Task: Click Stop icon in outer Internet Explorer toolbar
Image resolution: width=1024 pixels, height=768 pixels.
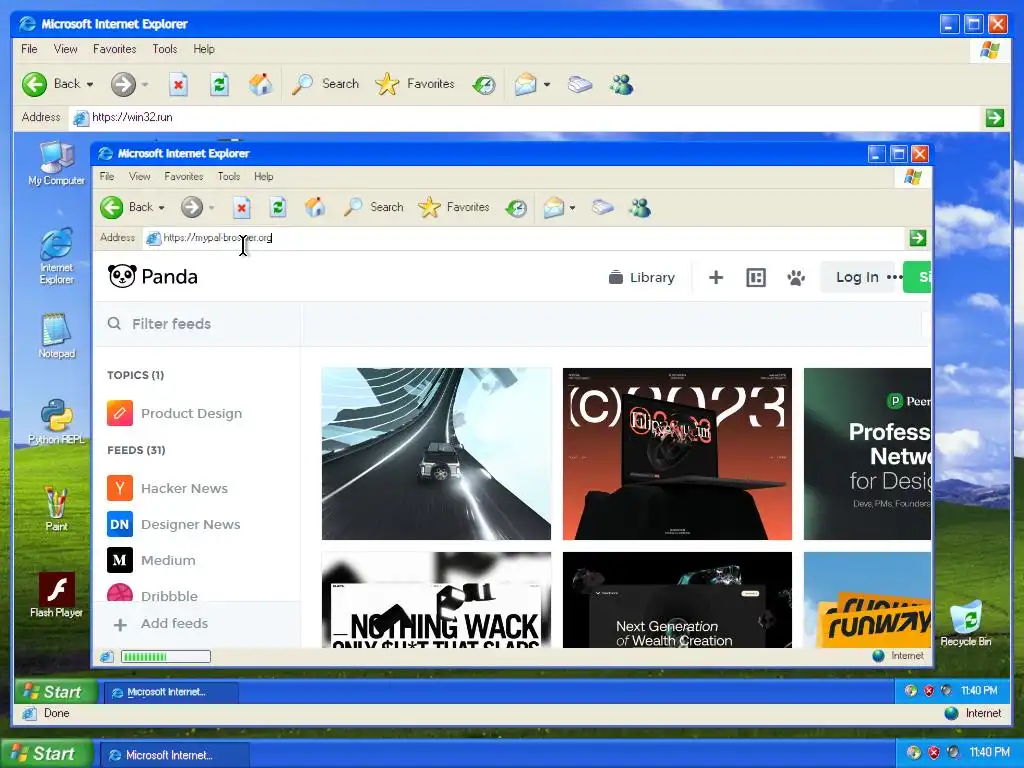Action: (x=178, y=84)
